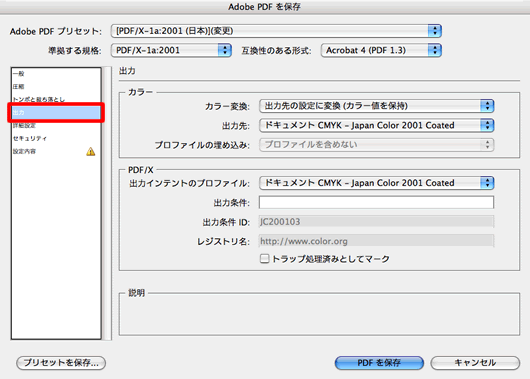Image resolution: width=530 pixels, height=379 pixels.
Task: Open the 出力先 Japan Color dropdown
Action: 377,125
